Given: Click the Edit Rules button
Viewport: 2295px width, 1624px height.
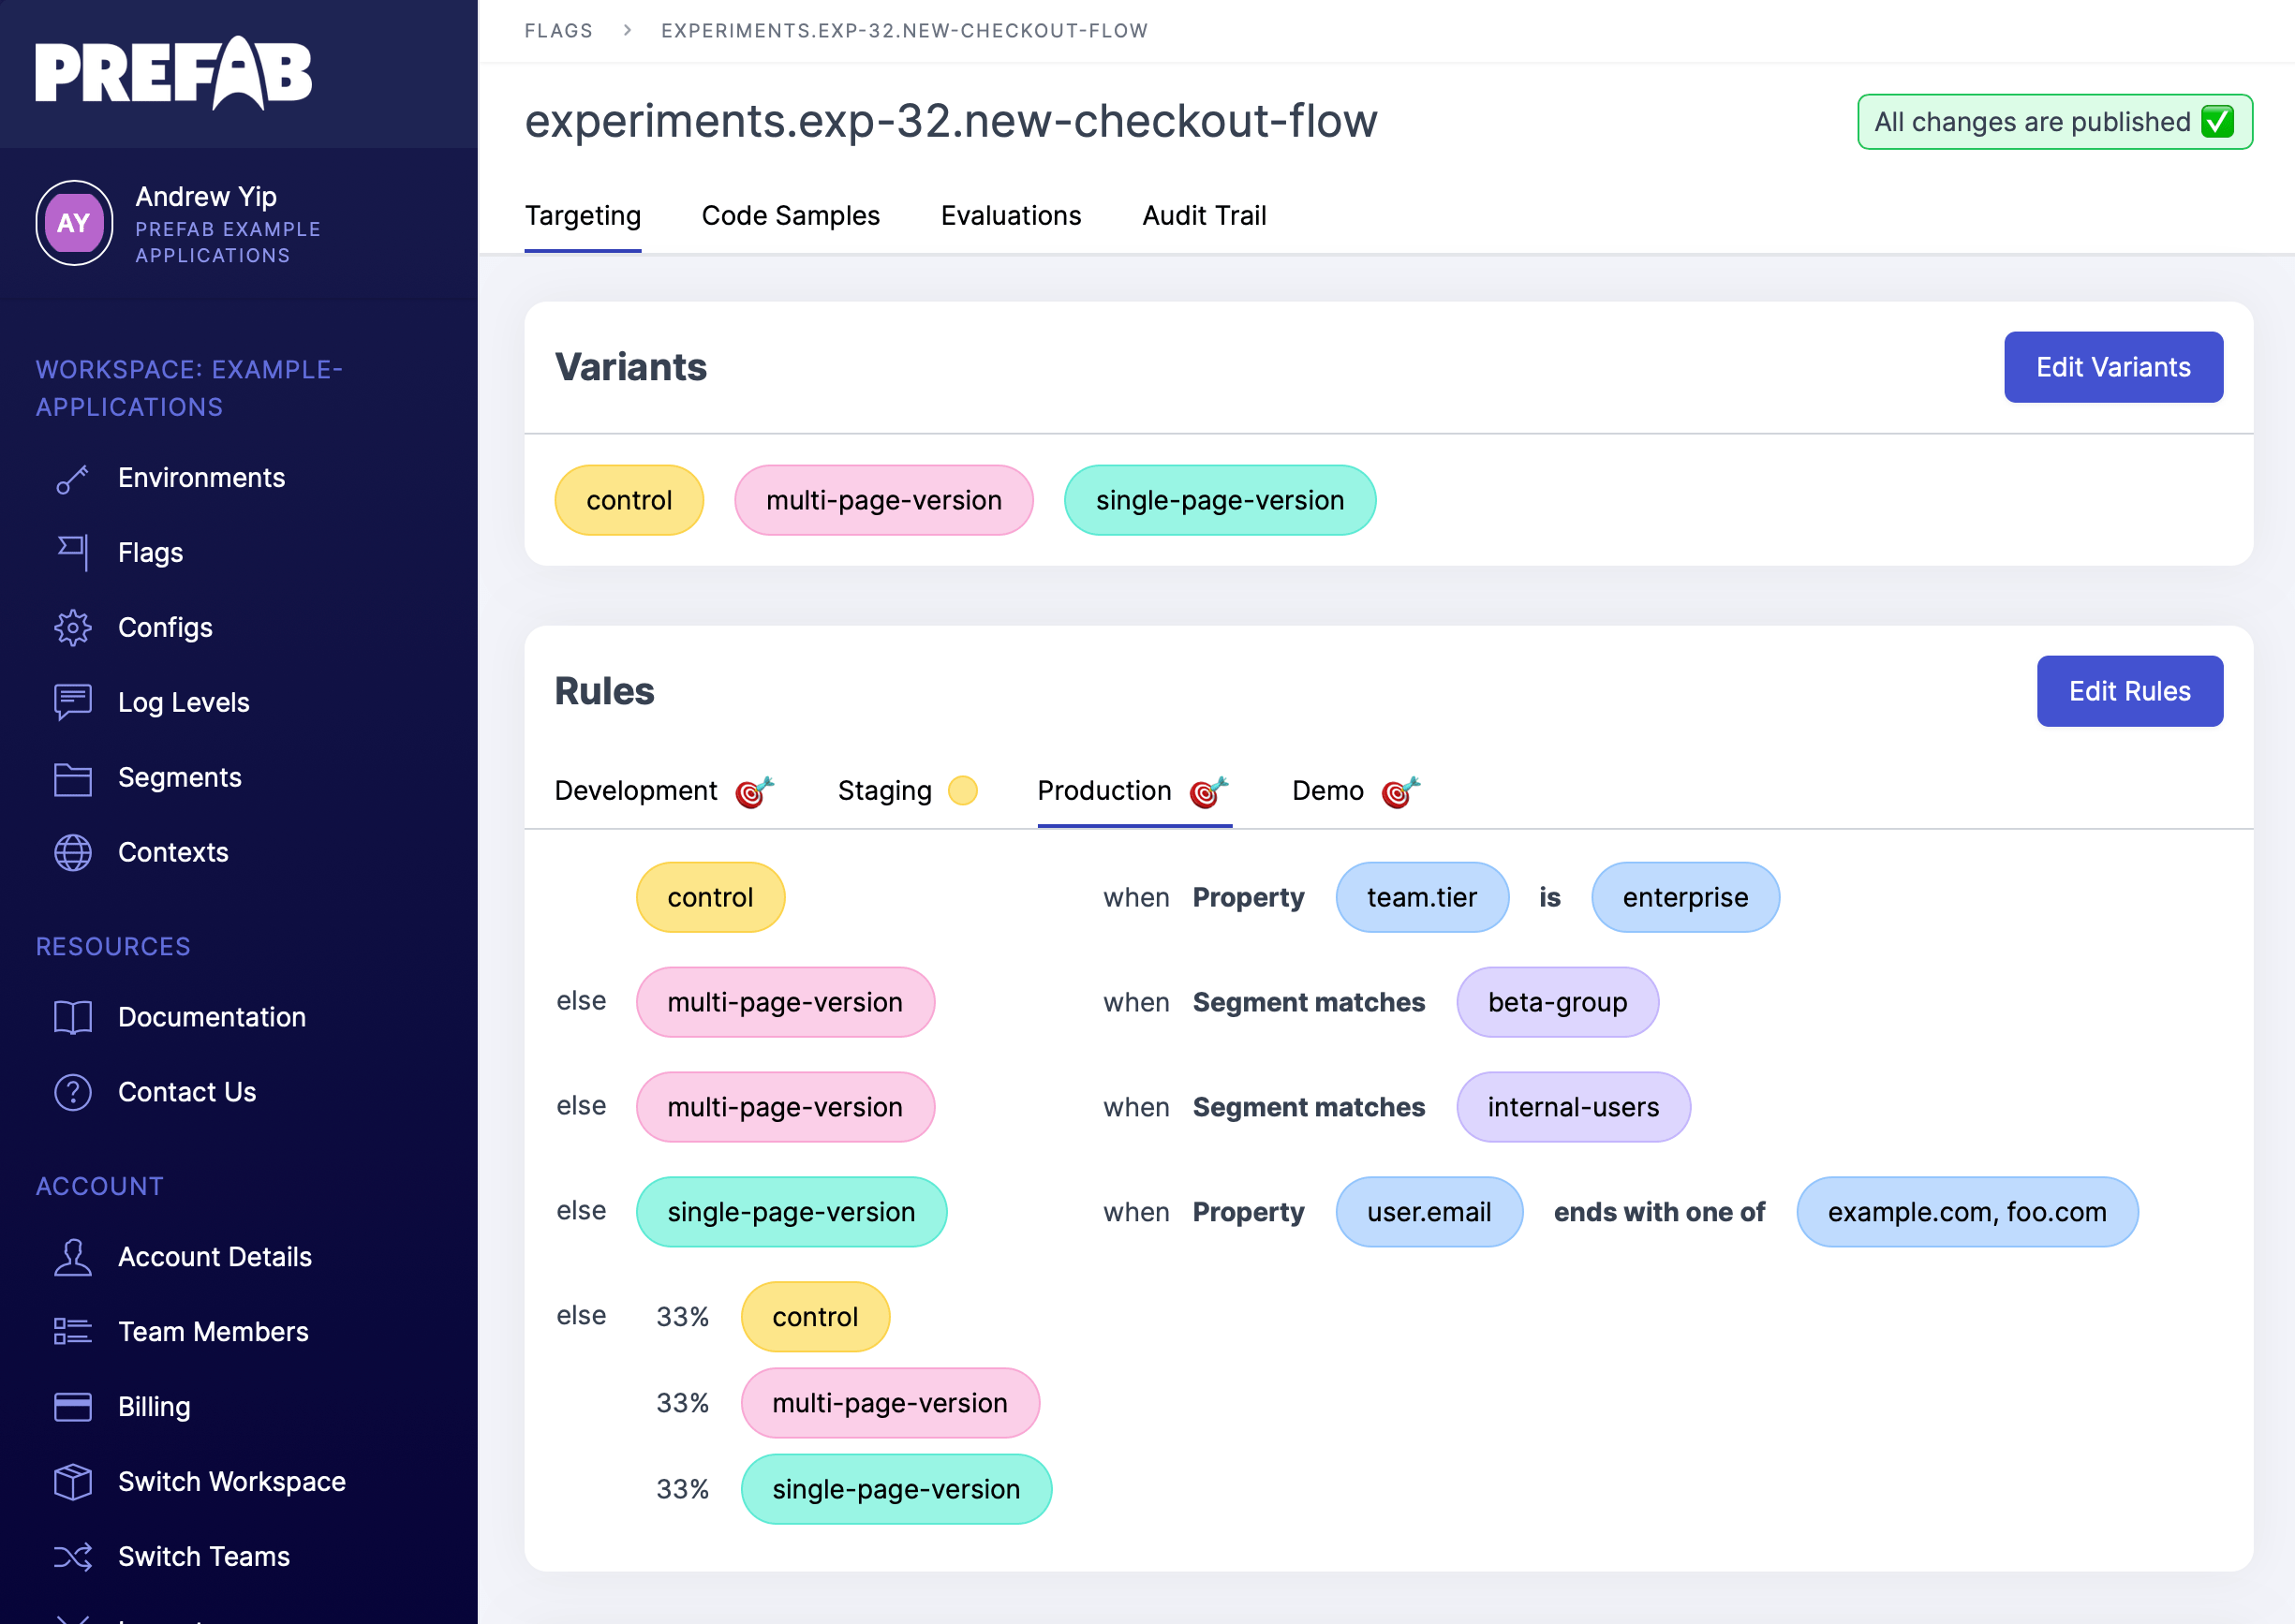Looking at the screenshot, I should (2128, 691).
